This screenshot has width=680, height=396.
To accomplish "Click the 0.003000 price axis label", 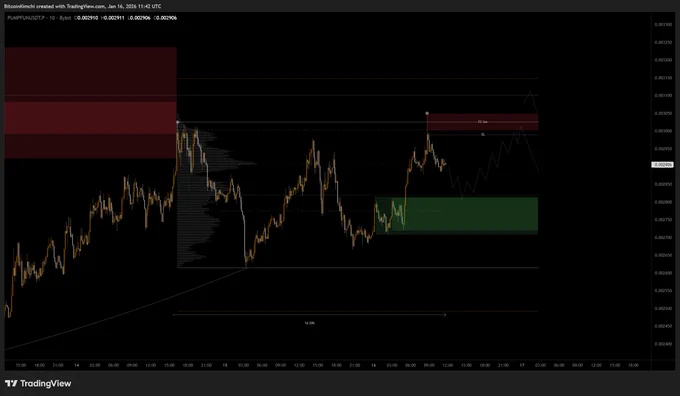I will point(663,131).
